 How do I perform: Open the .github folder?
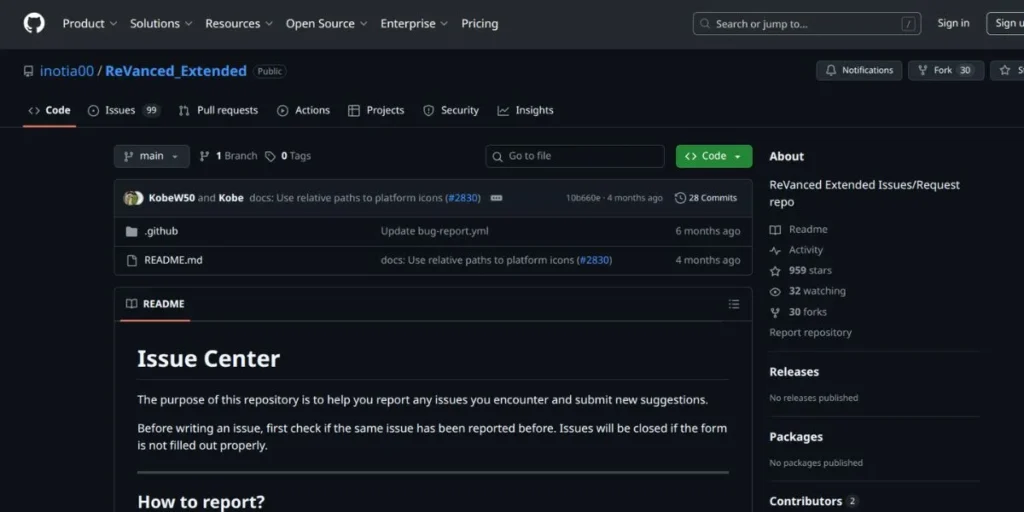pos(161,231)
